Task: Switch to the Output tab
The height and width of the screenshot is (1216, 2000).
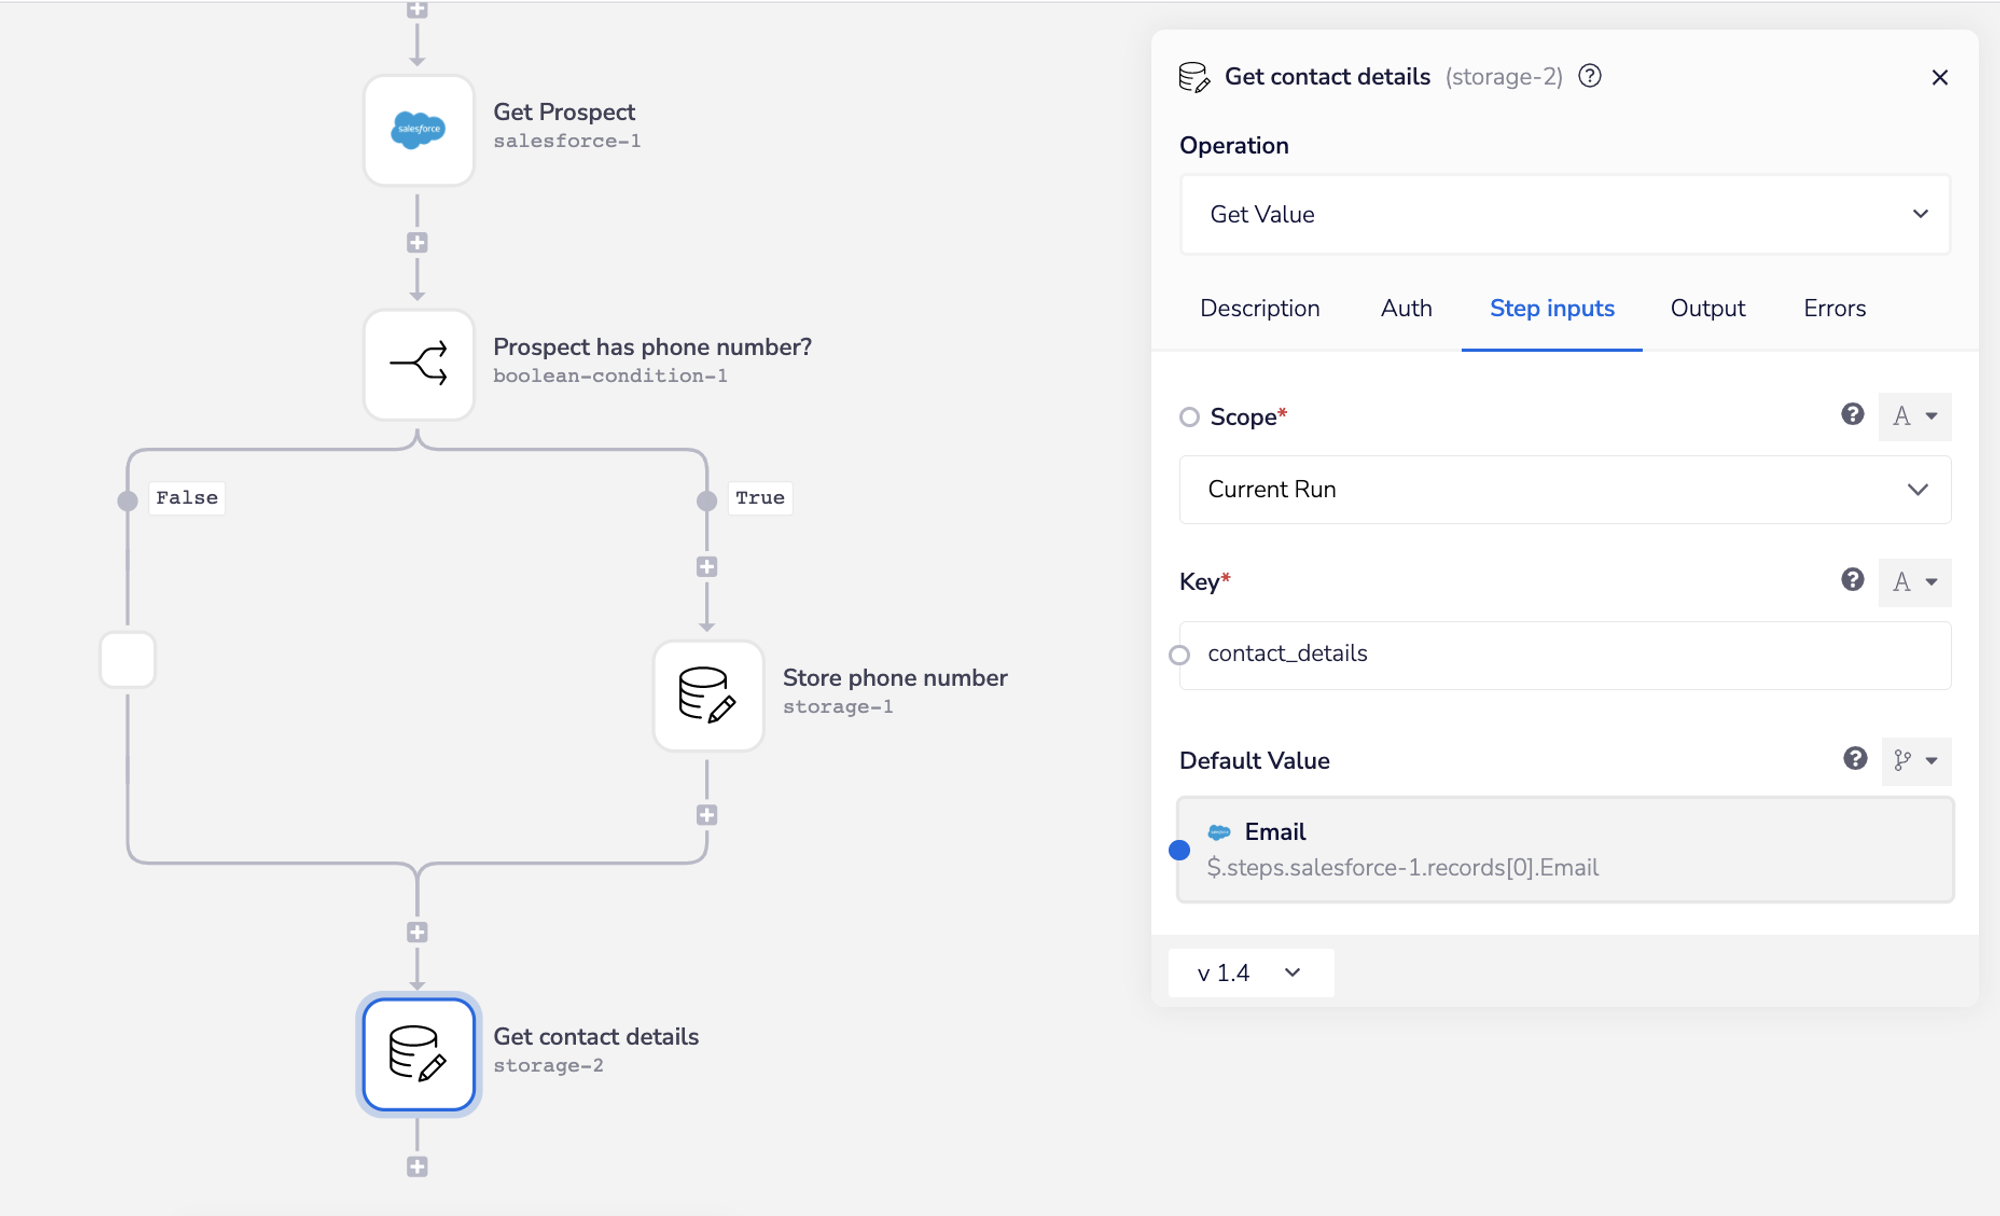Action: tap(1707, 308)
